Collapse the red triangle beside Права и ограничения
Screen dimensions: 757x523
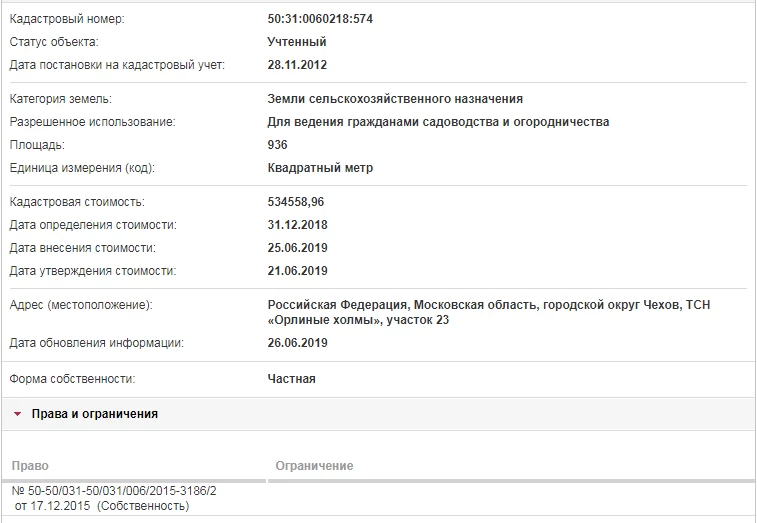point(17,413)
